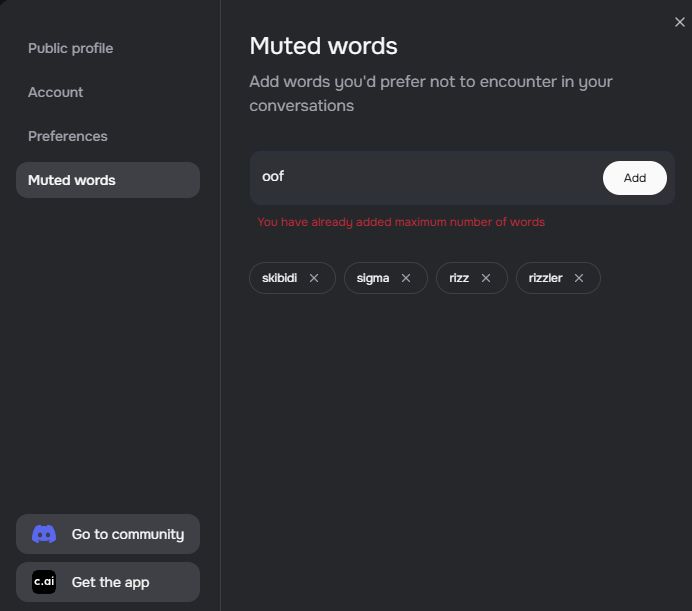Remove the muted word sigma
This screenshot has height=611, width=692.
(406, 278)
